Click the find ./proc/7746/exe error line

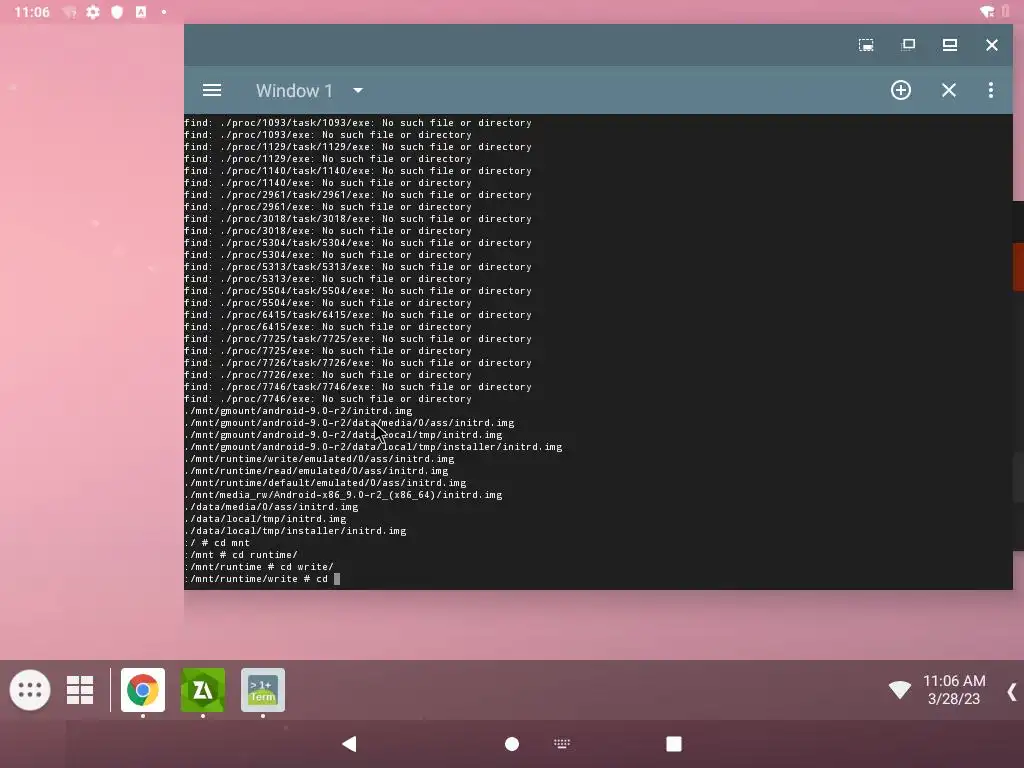click(x=328, y=399)
